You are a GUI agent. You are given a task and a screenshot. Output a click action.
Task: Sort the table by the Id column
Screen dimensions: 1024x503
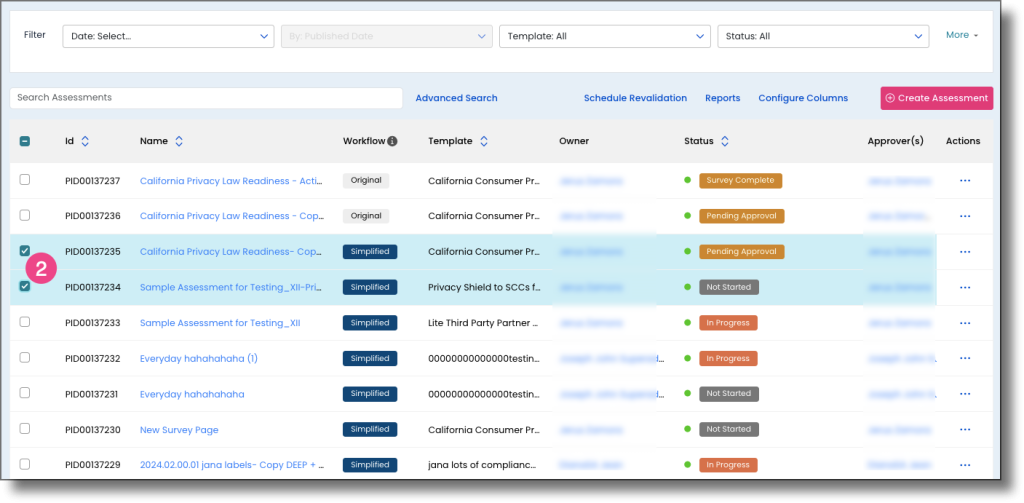pos(85,141)
